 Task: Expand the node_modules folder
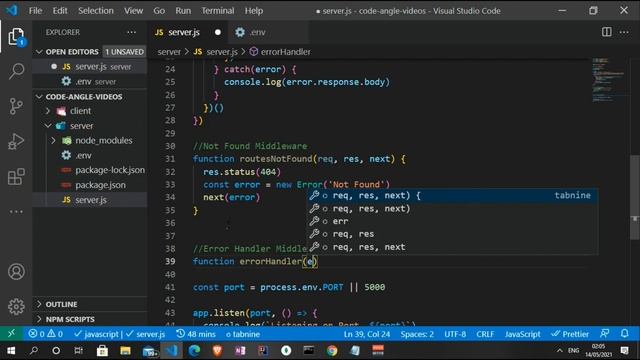tap(53, 140)
